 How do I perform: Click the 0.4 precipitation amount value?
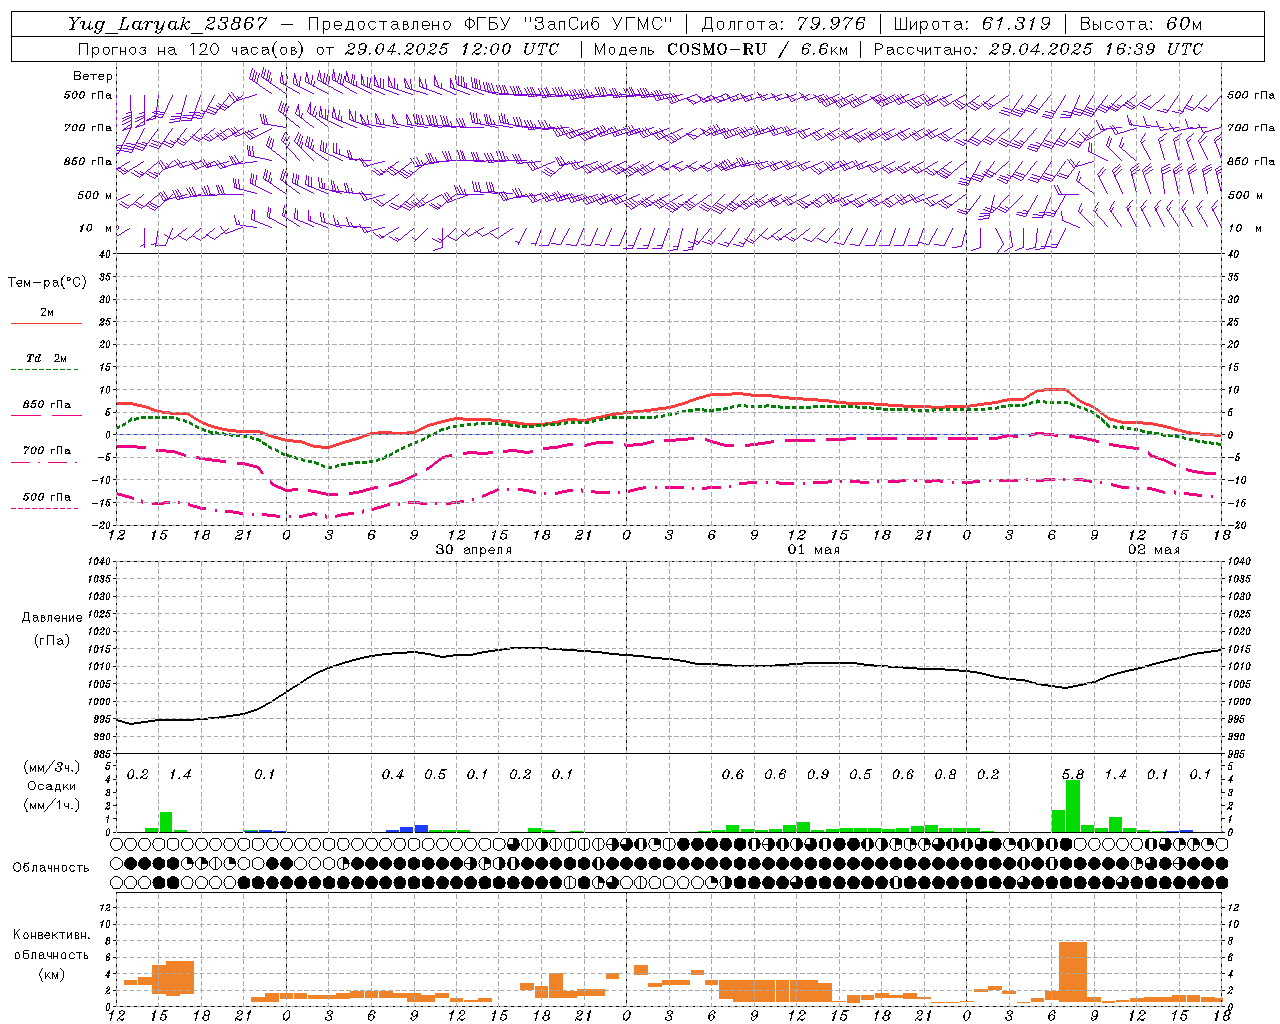[x=393, y=775]
